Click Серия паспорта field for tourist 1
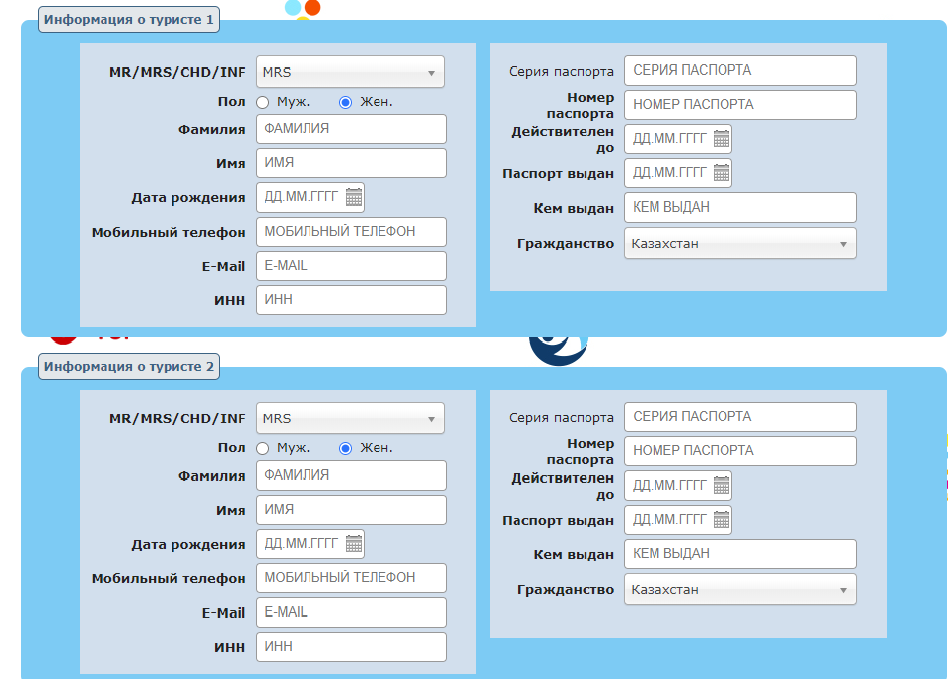This screenshot has height=682, width=948. click(x=740, y=70)
